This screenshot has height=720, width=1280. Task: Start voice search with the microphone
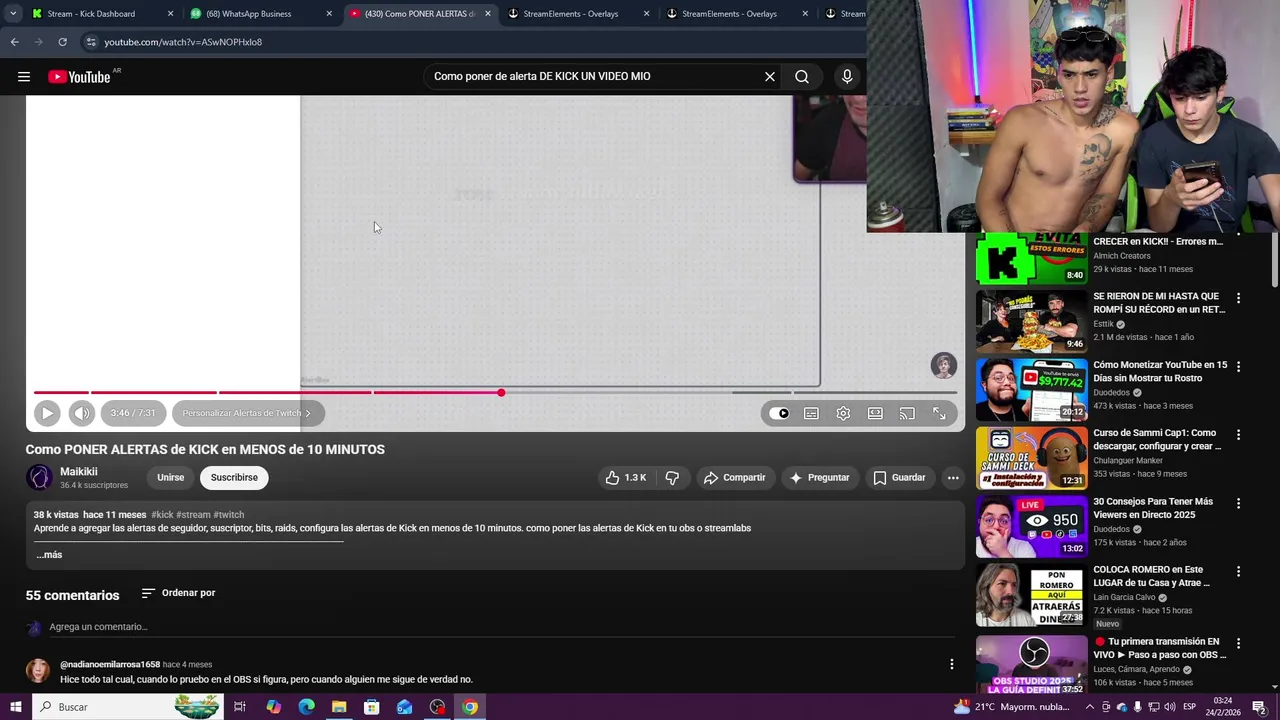[847, 77]
